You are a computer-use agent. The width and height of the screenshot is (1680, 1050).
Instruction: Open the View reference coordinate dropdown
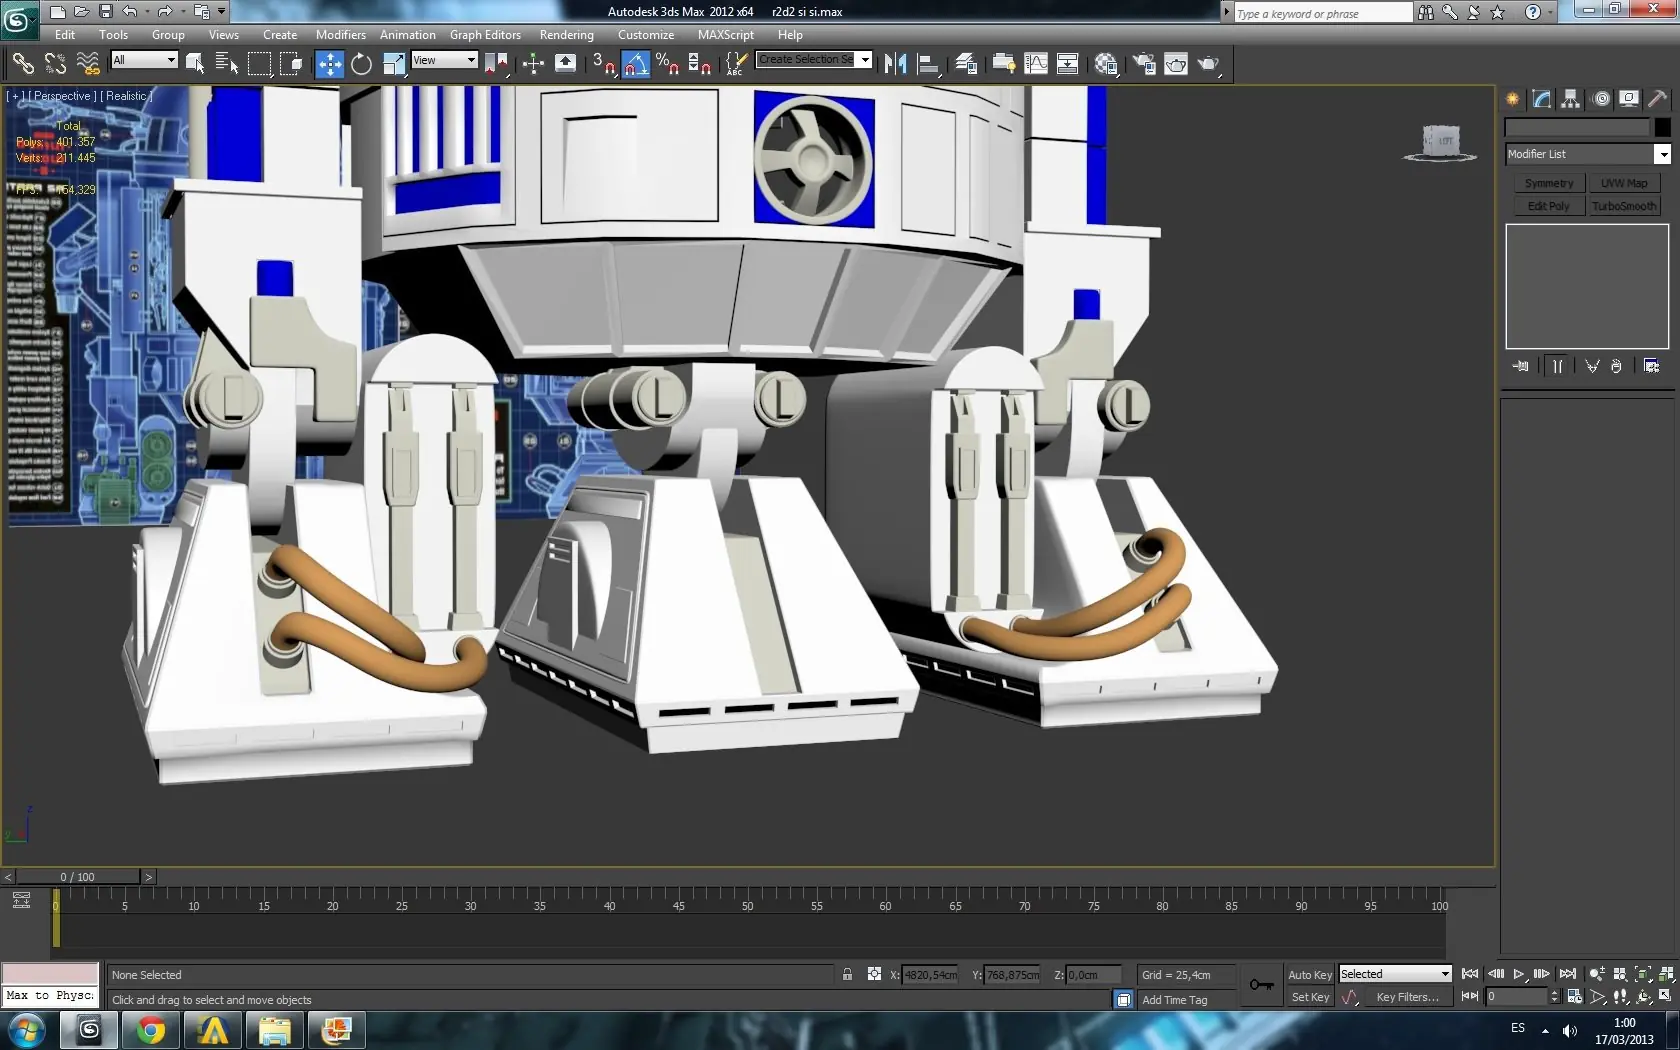[445, 60]
